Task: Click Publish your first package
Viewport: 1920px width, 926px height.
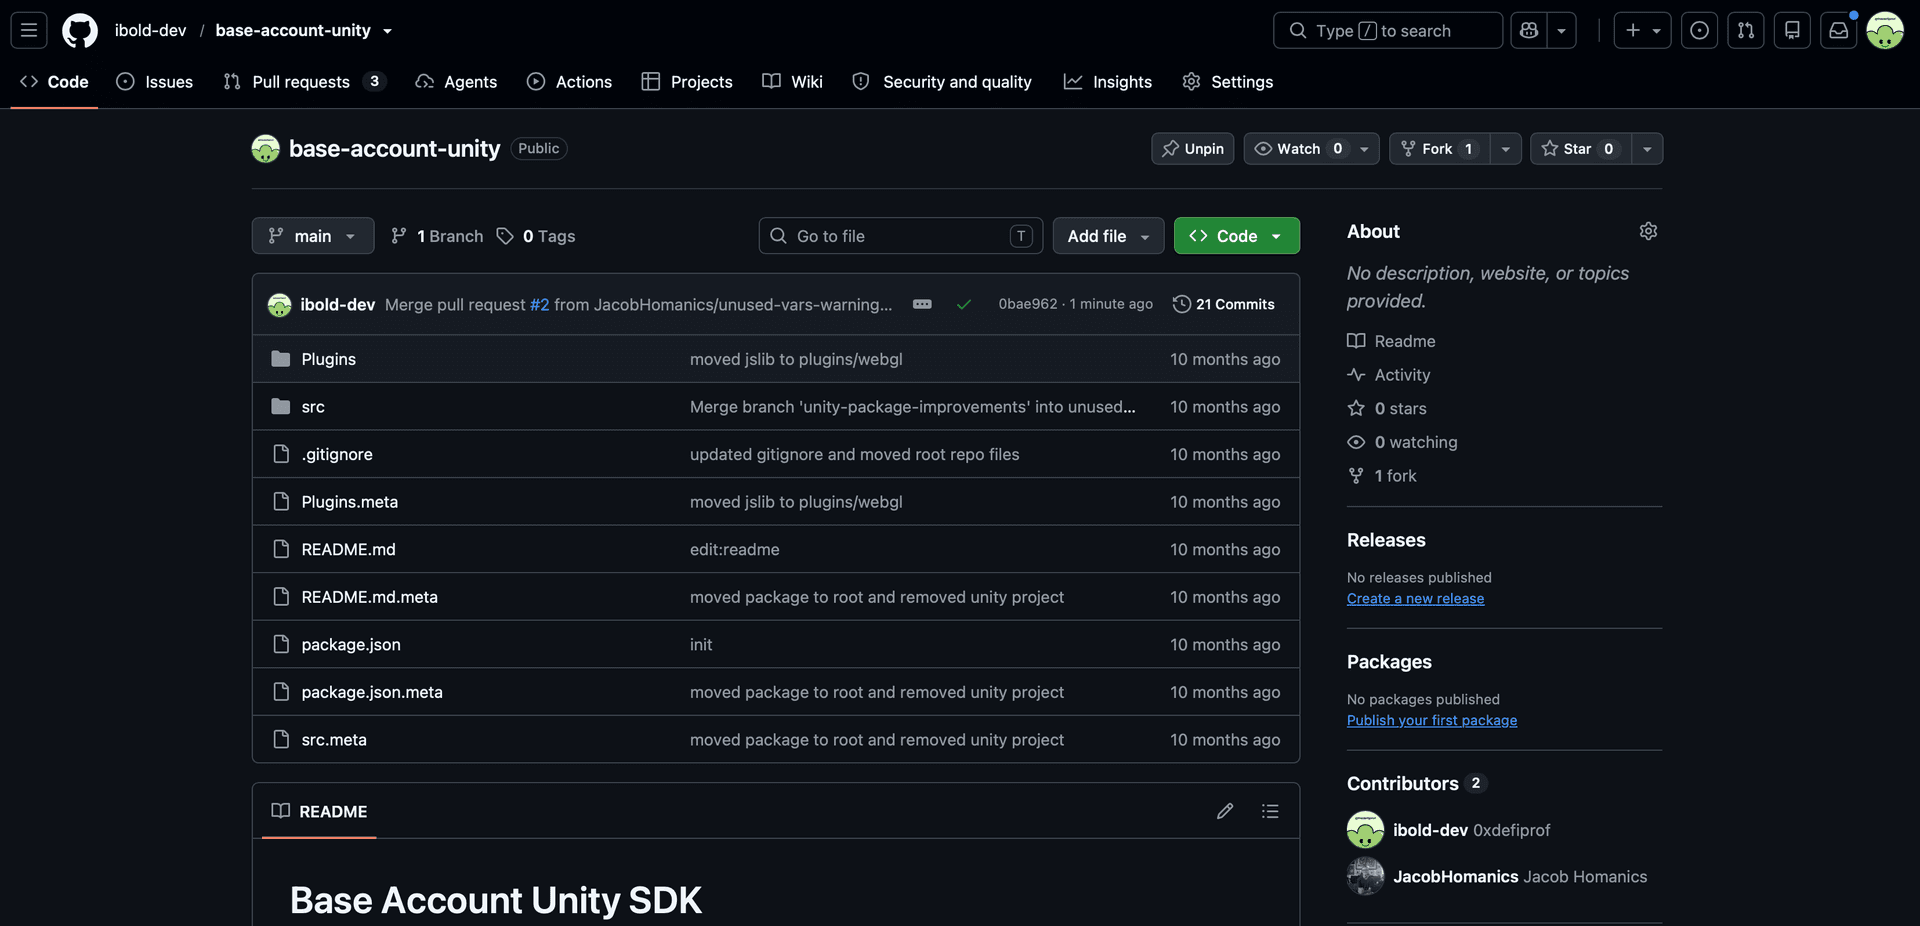Action: point(1432,721)
